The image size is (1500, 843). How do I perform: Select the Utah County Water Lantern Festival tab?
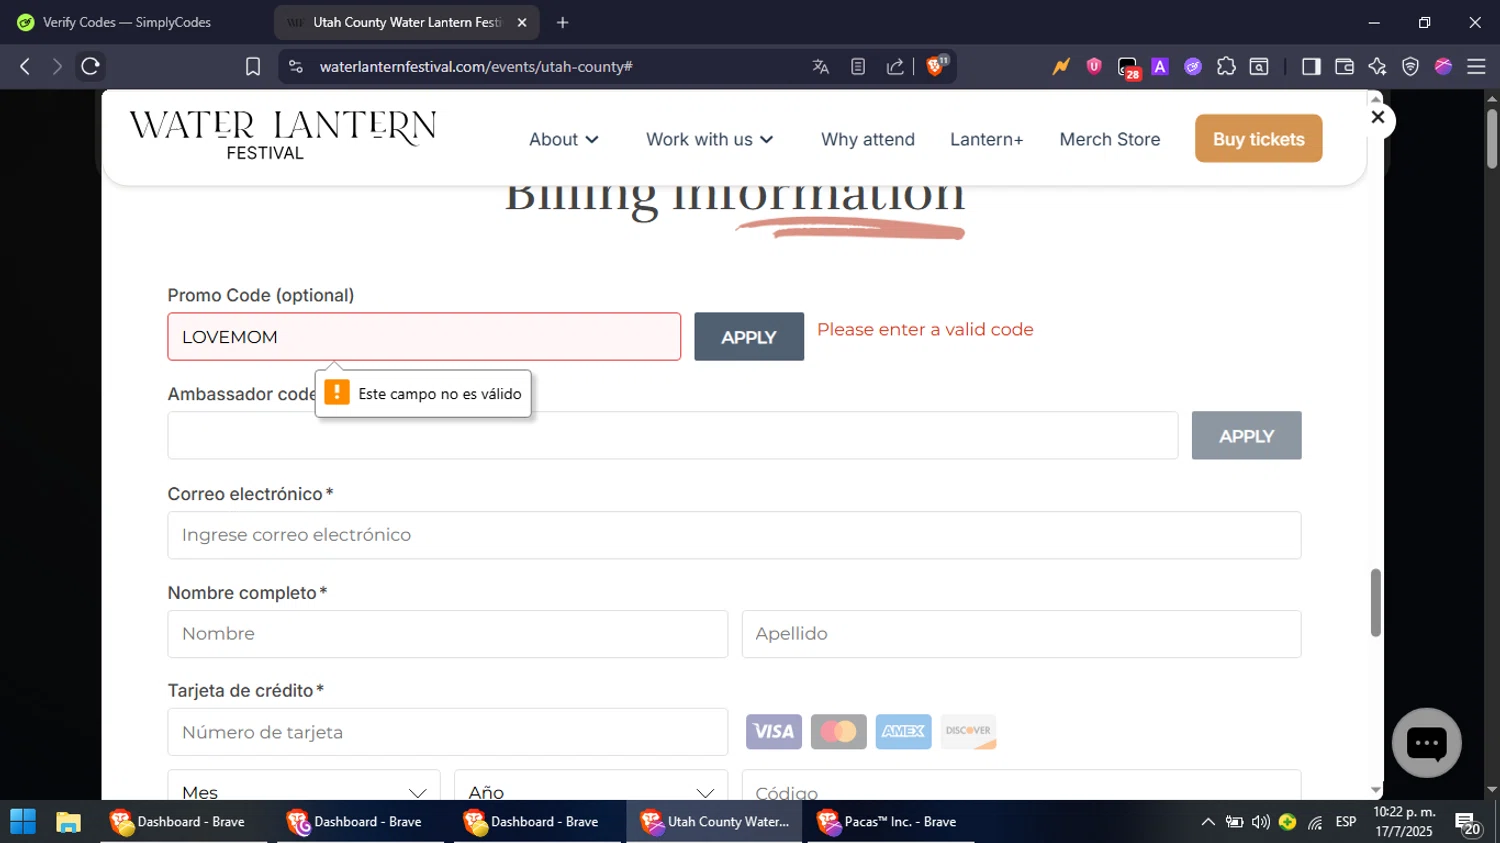click(x=407, y=22)
